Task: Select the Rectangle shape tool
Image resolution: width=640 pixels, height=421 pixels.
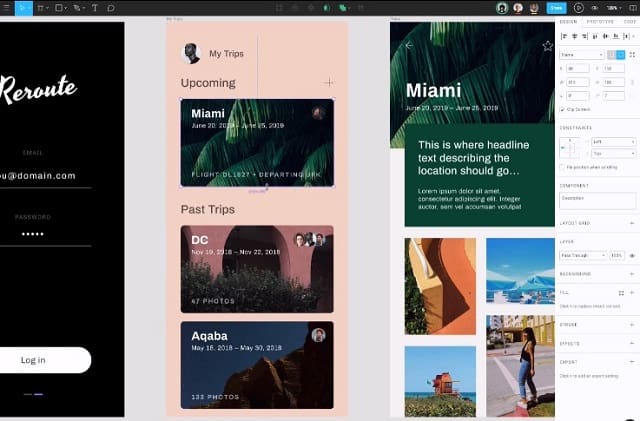Action: pos(59,8)
